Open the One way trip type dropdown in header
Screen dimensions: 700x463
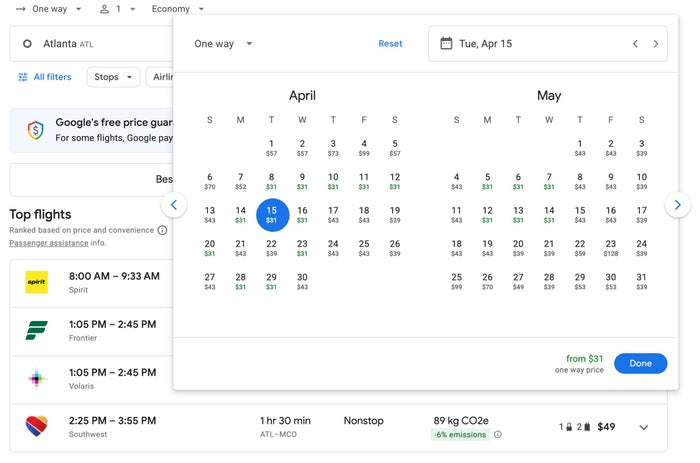tap(49, 8)
